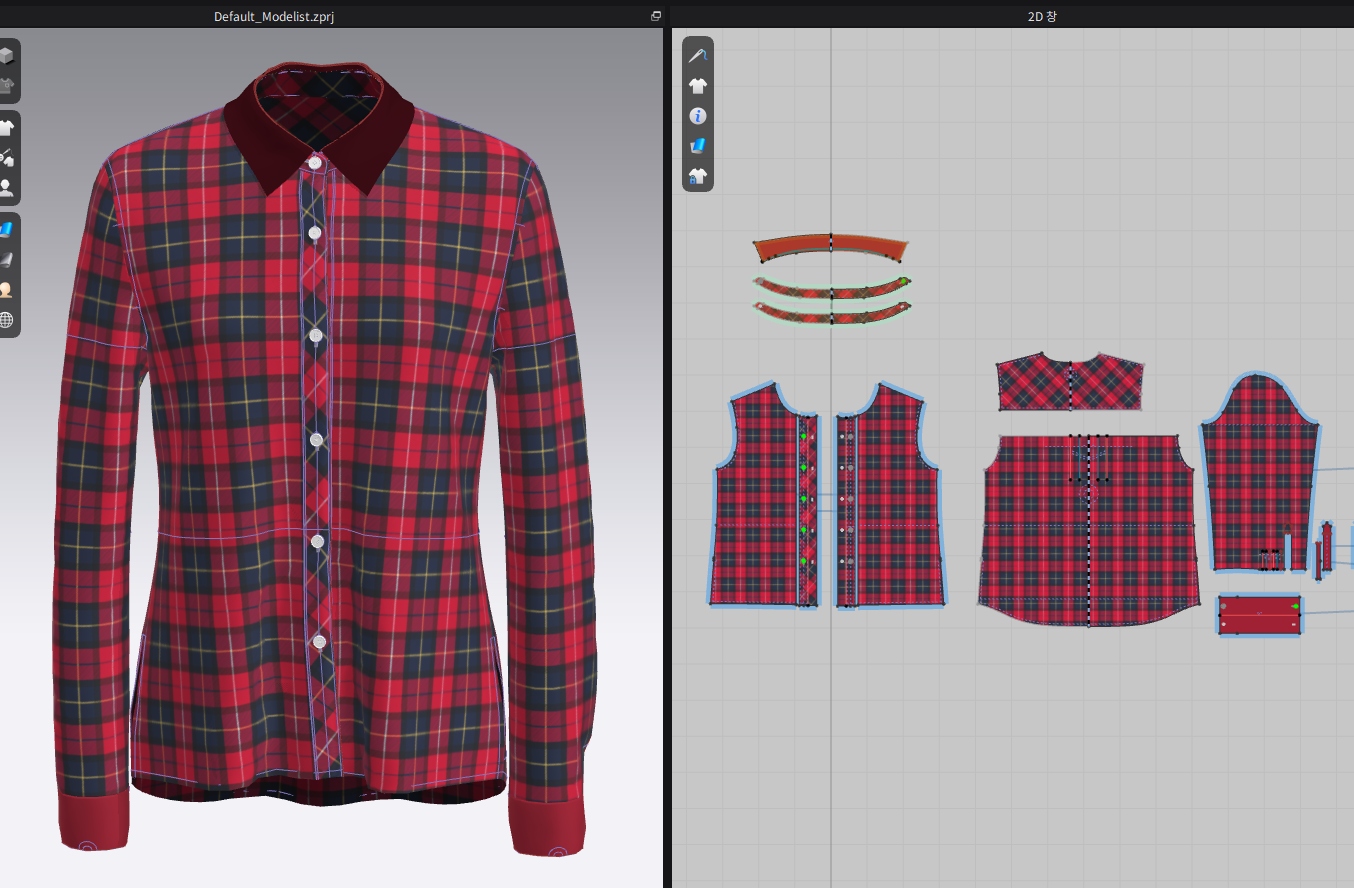
Task: Select the gray fabric surface icon in 3D toolbar
Action: pos(6,260)
